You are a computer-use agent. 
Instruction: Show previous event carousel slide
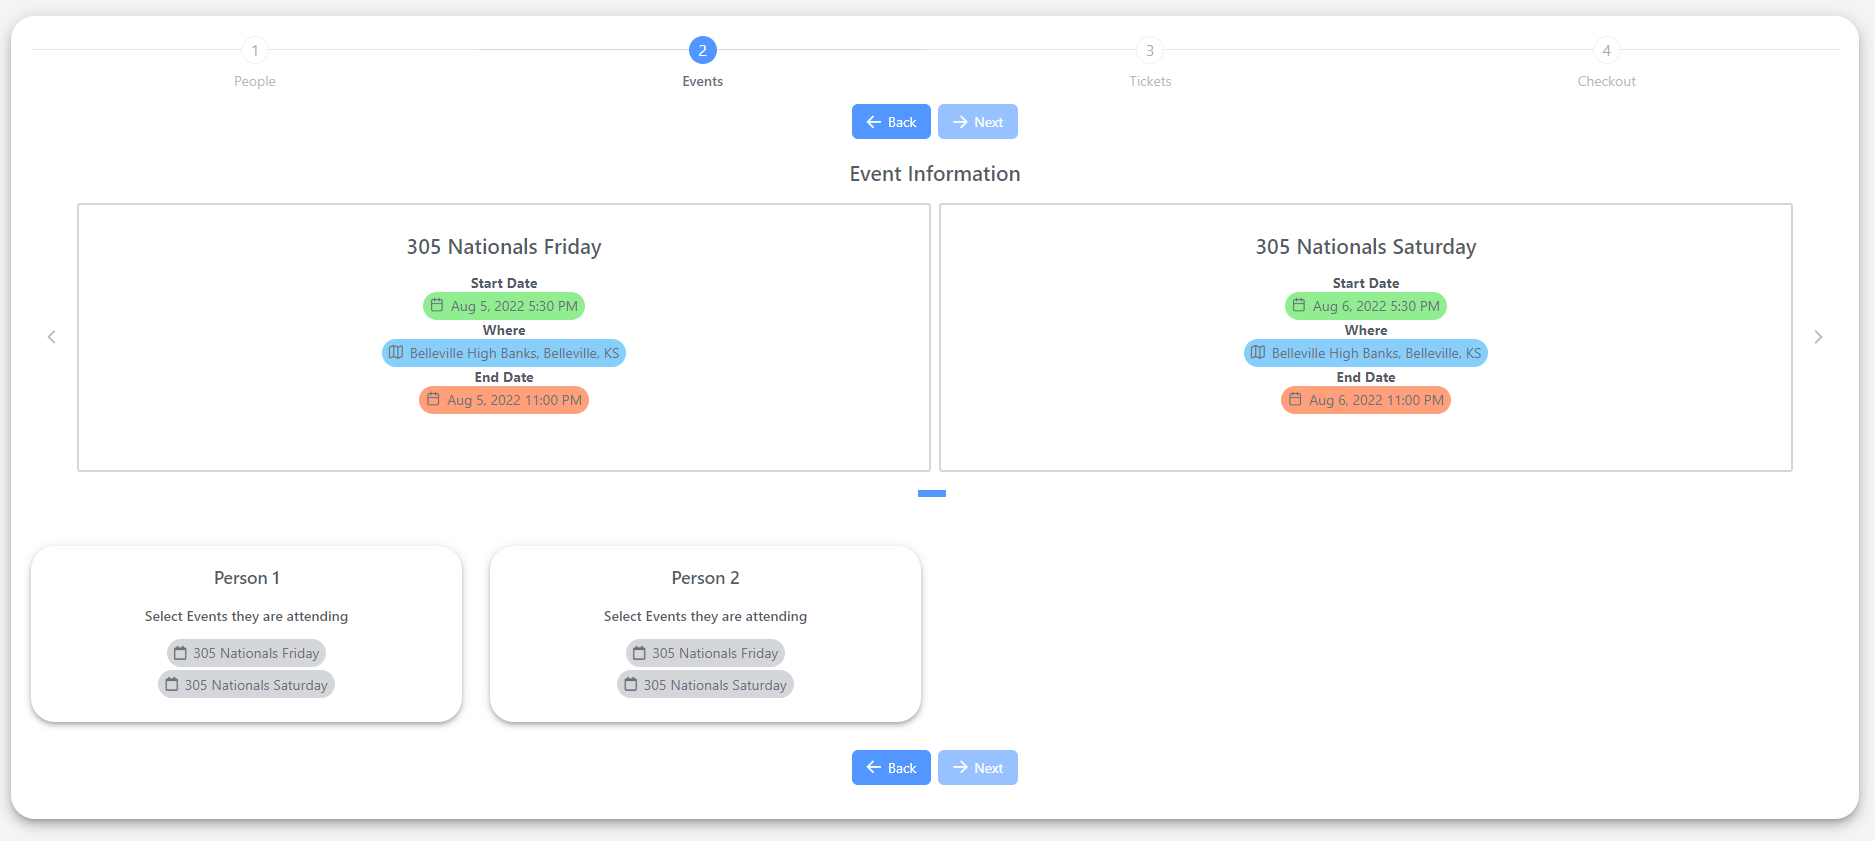point(52,337)
